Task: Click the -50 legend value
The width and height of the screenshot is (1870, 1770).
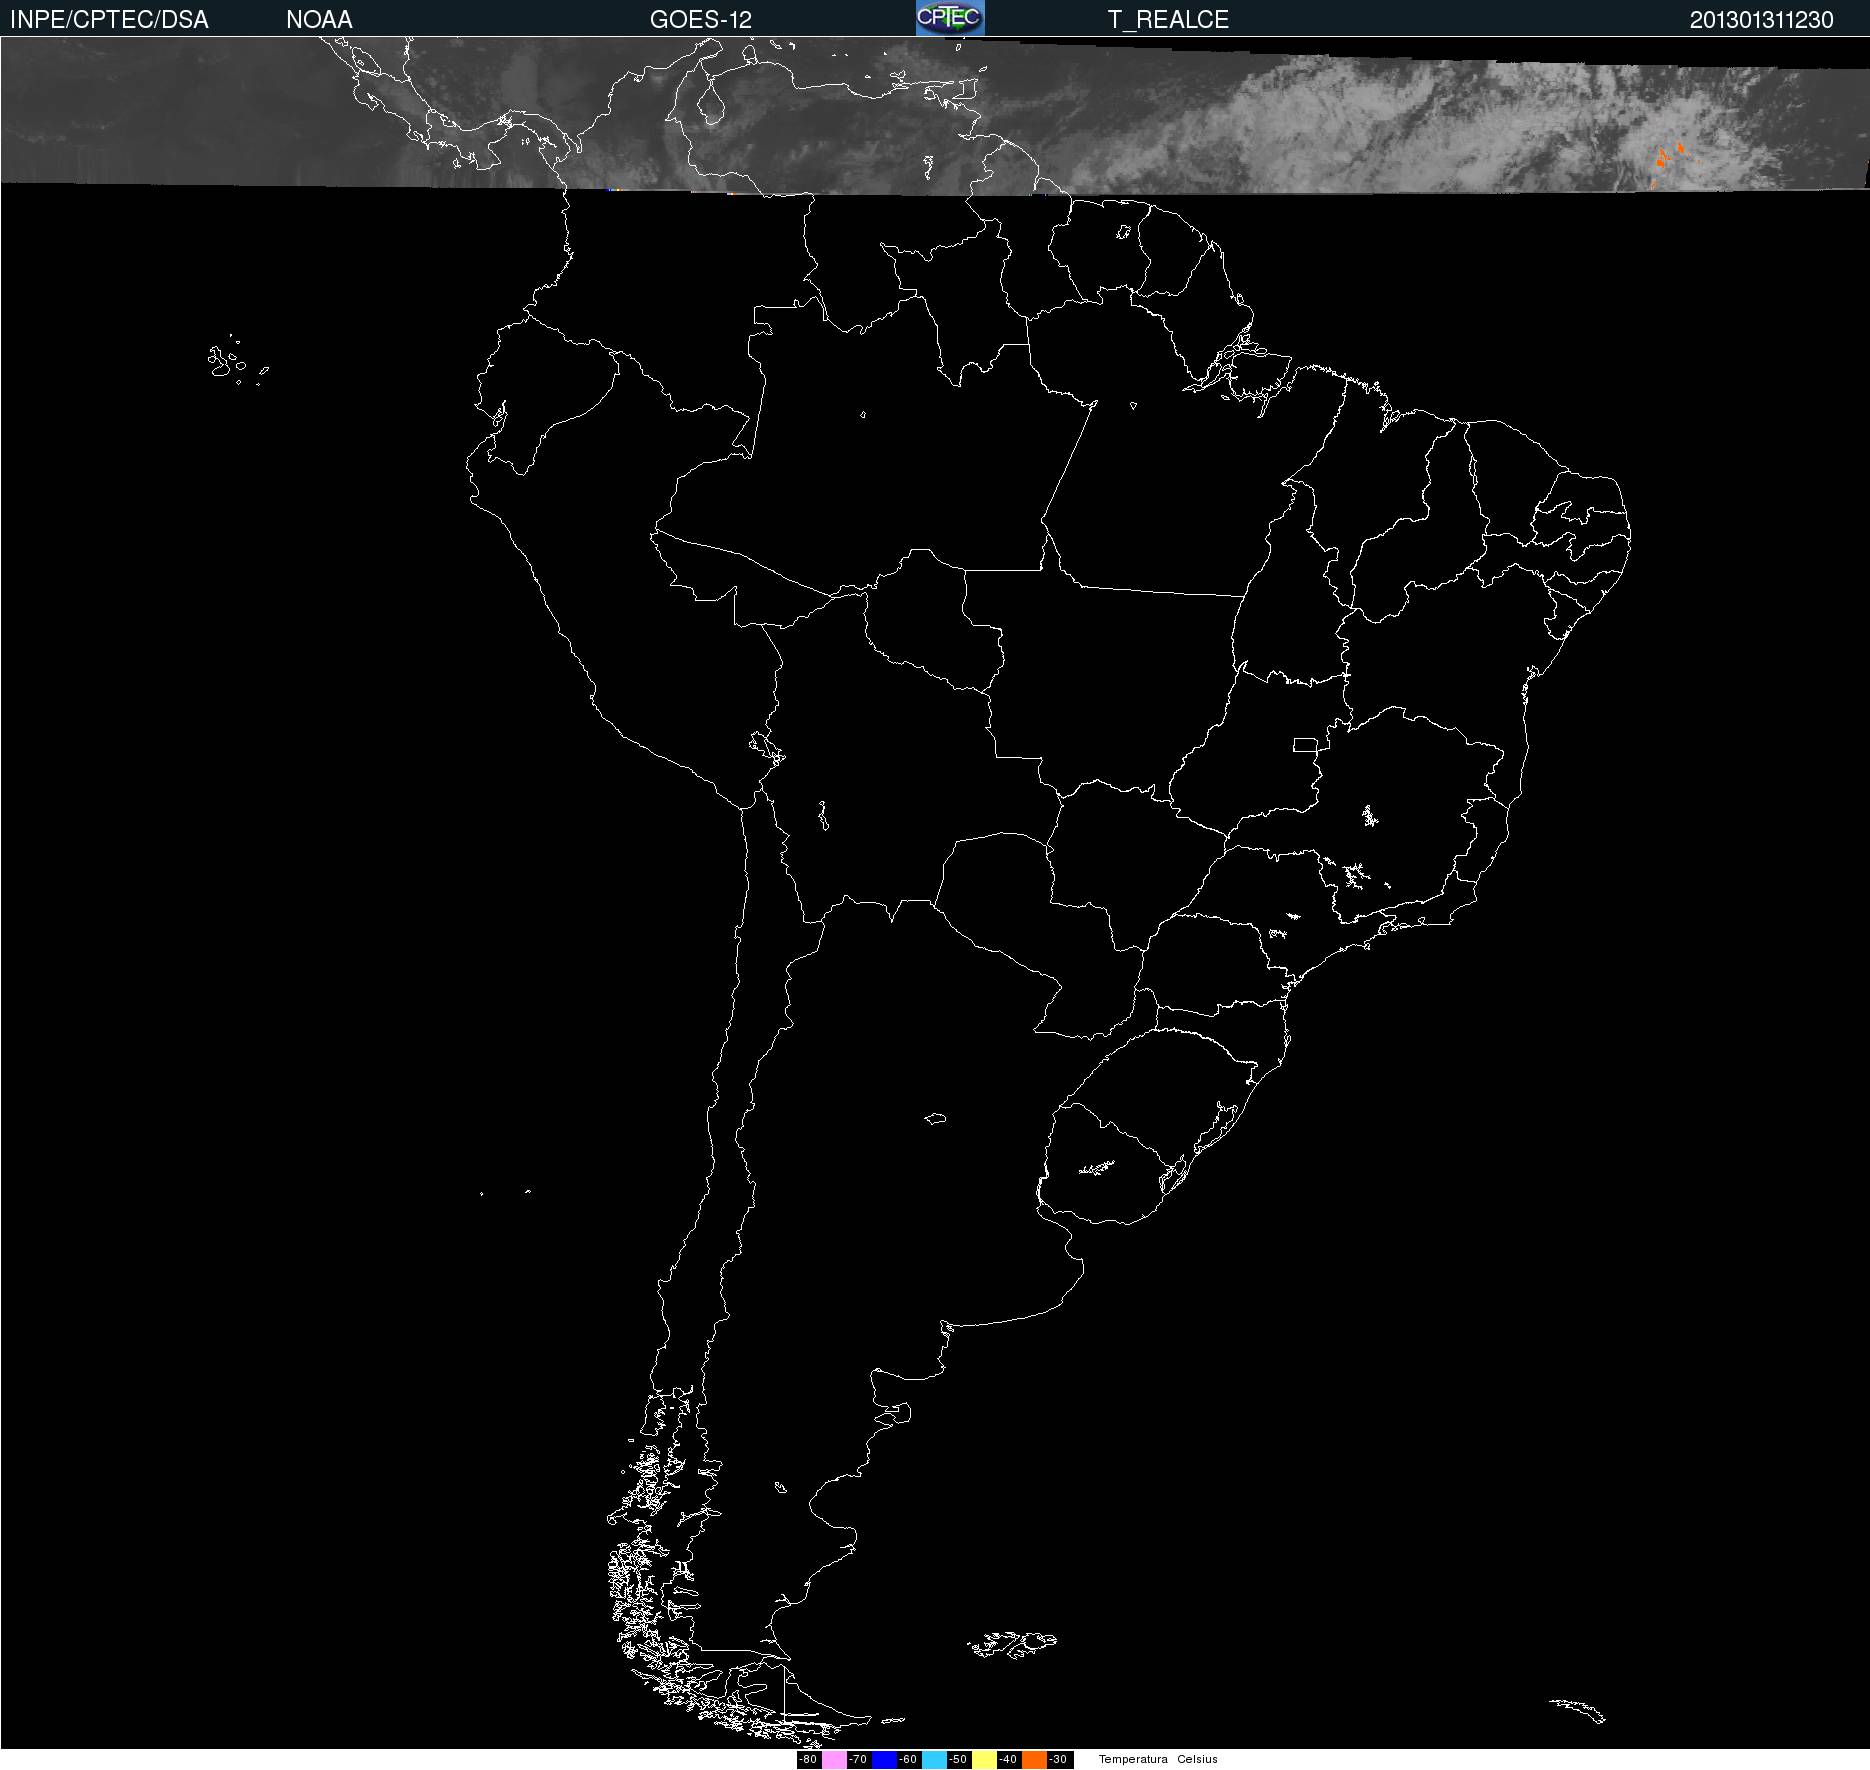Action: pos(958,1760)
